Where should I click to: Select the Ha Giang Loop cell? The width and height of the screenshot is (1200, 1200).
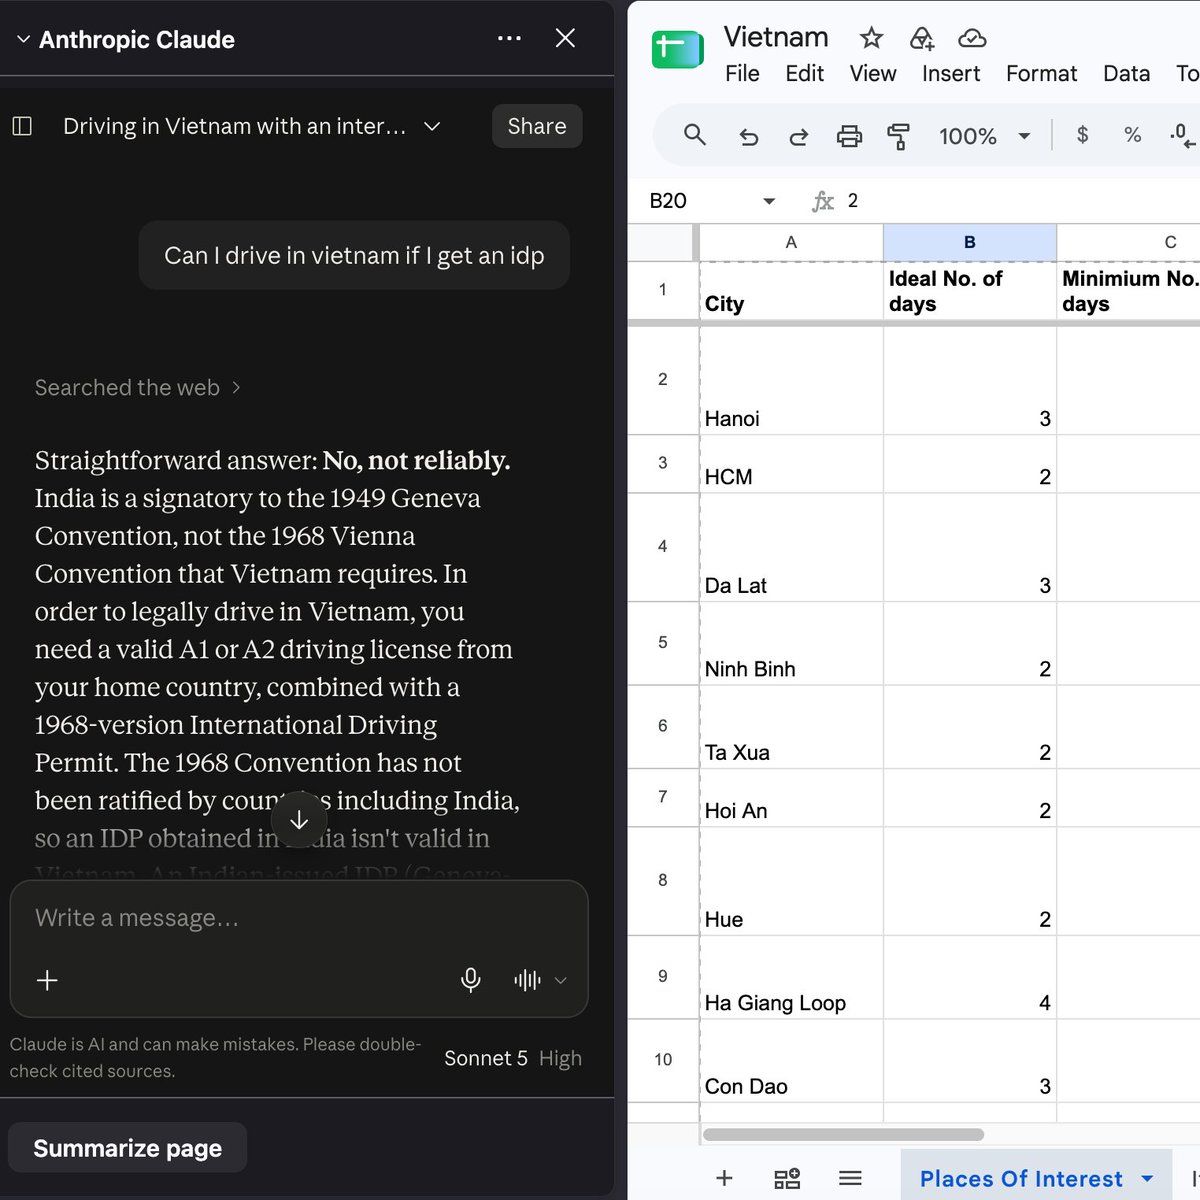791,977
